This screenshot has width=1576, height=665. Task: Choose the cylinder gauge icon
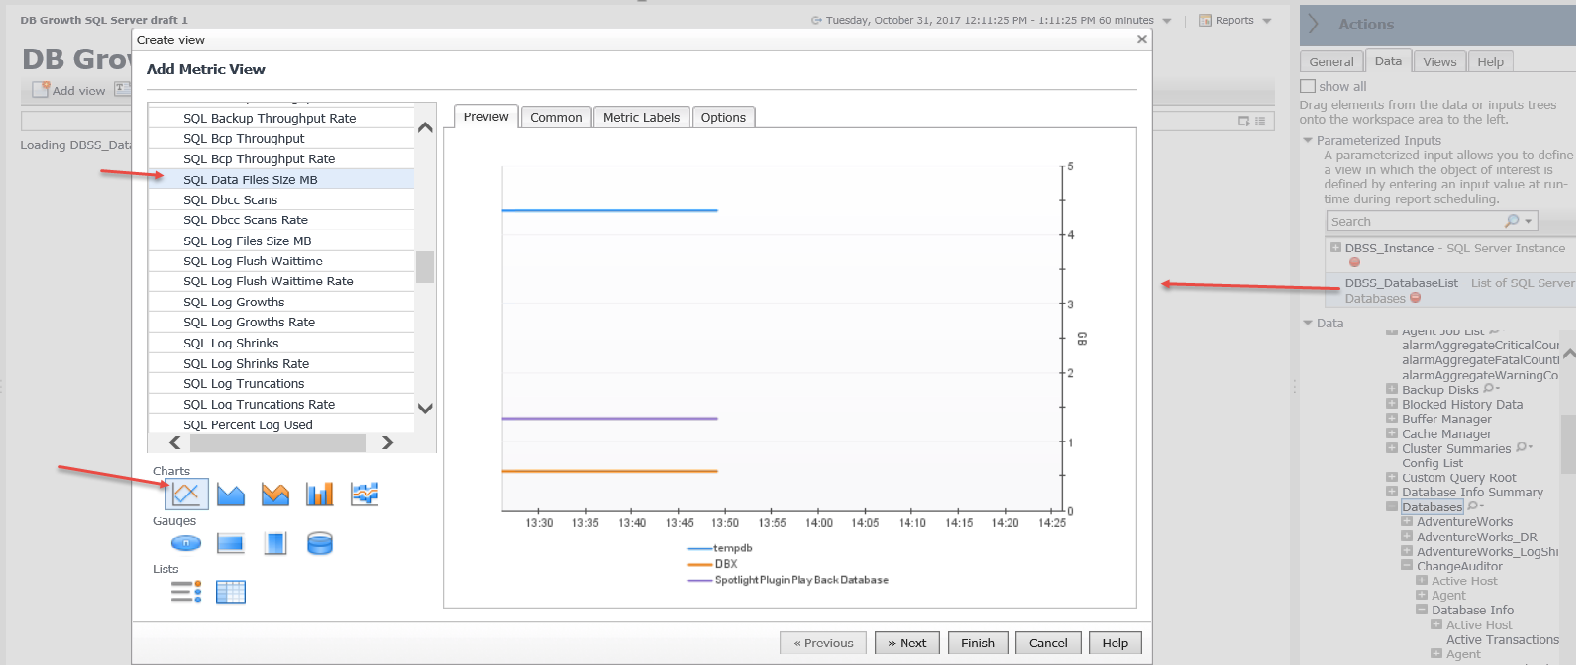point(320,543)
